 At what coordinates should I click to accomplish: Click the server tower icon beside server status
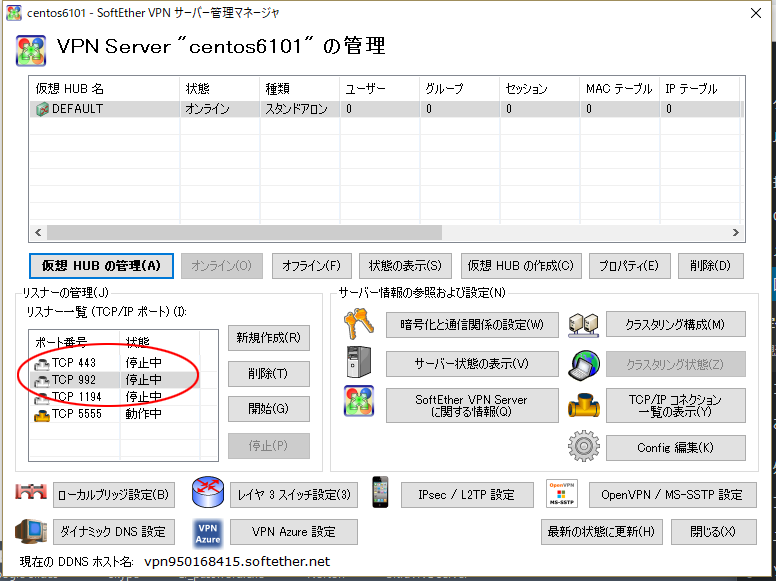[358, 362]
